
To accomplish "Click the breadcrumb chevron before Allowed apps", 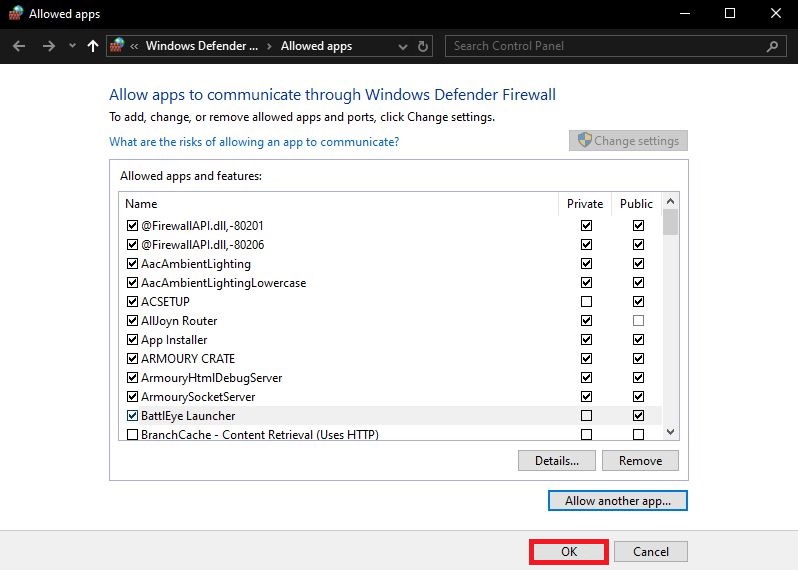I will point(269,46).
